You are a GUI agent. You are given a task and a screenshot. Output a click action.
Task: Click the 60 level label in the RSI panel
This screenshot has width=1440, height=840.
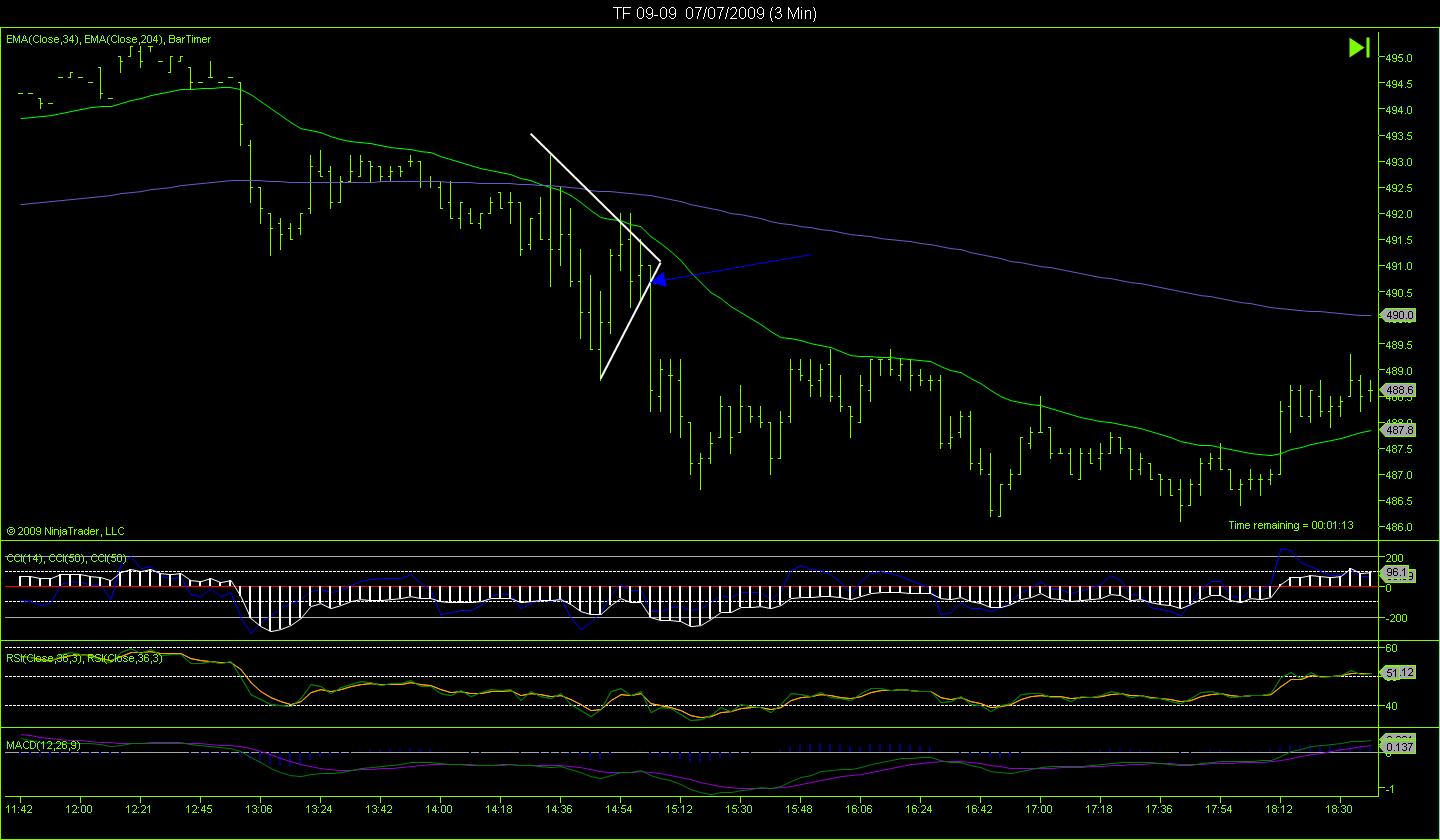tap(1391, 648)
